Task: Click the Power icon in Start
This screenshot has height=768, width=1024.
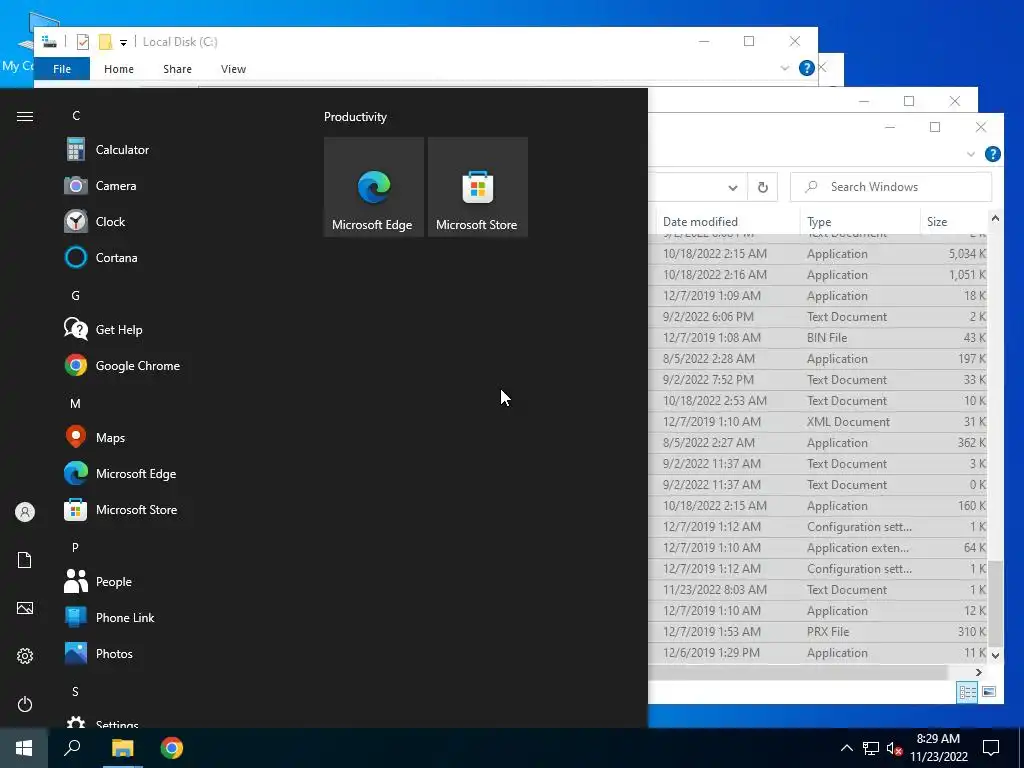Action: click(25, 704)
